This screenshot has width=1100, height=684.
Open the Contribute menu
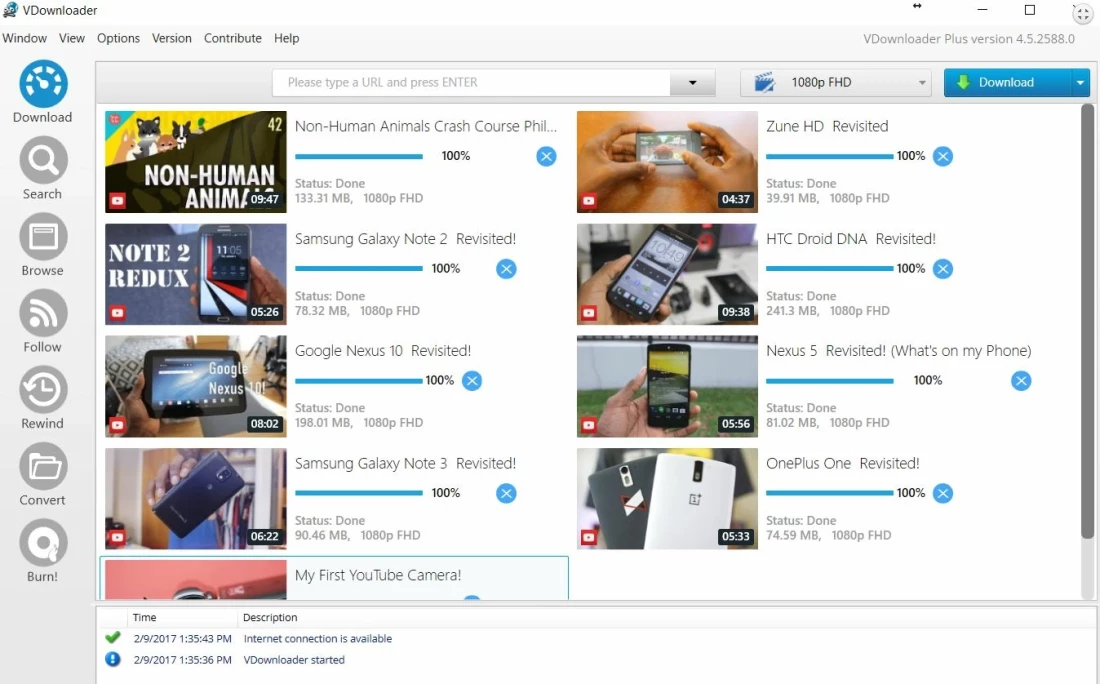pos(232,38)
